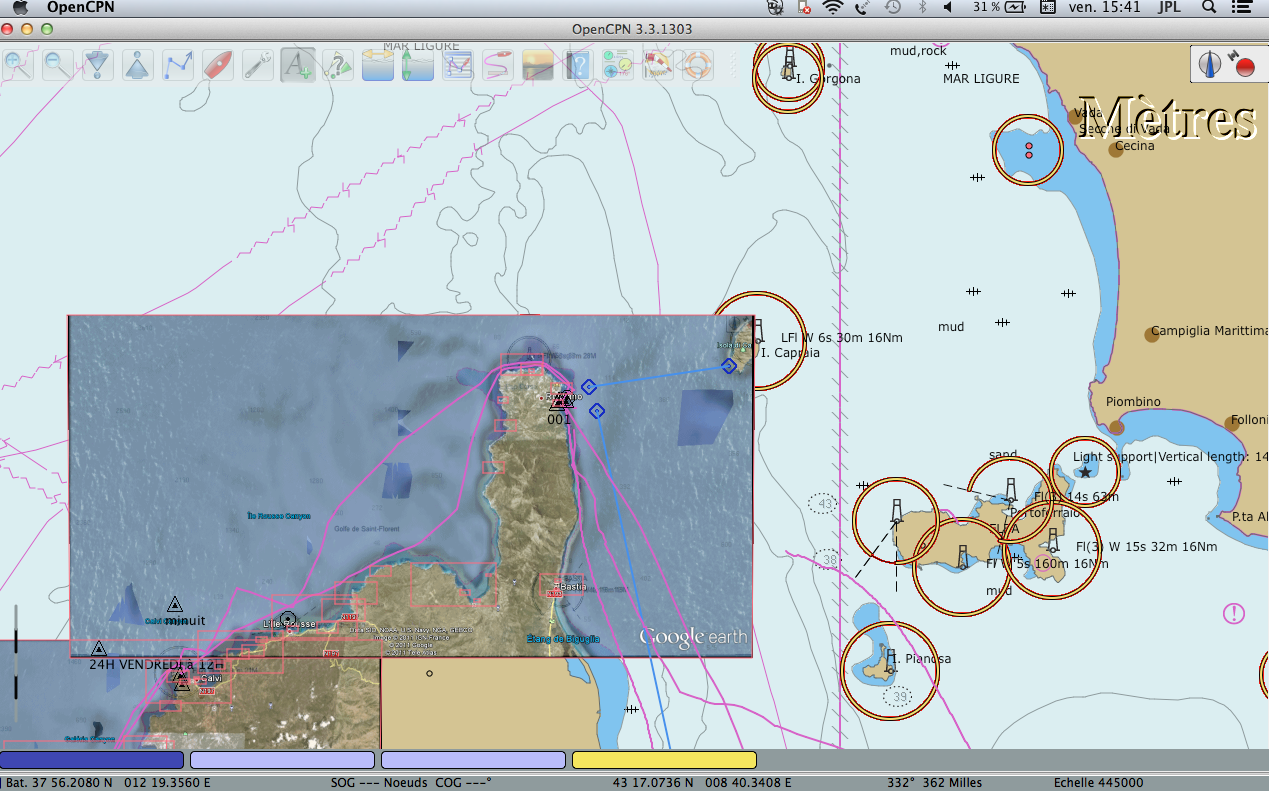This screenshot has width=1269, height=791.
Task: Click waypoint '24H VENDREDI à 12H'
Action: point(98,649)
